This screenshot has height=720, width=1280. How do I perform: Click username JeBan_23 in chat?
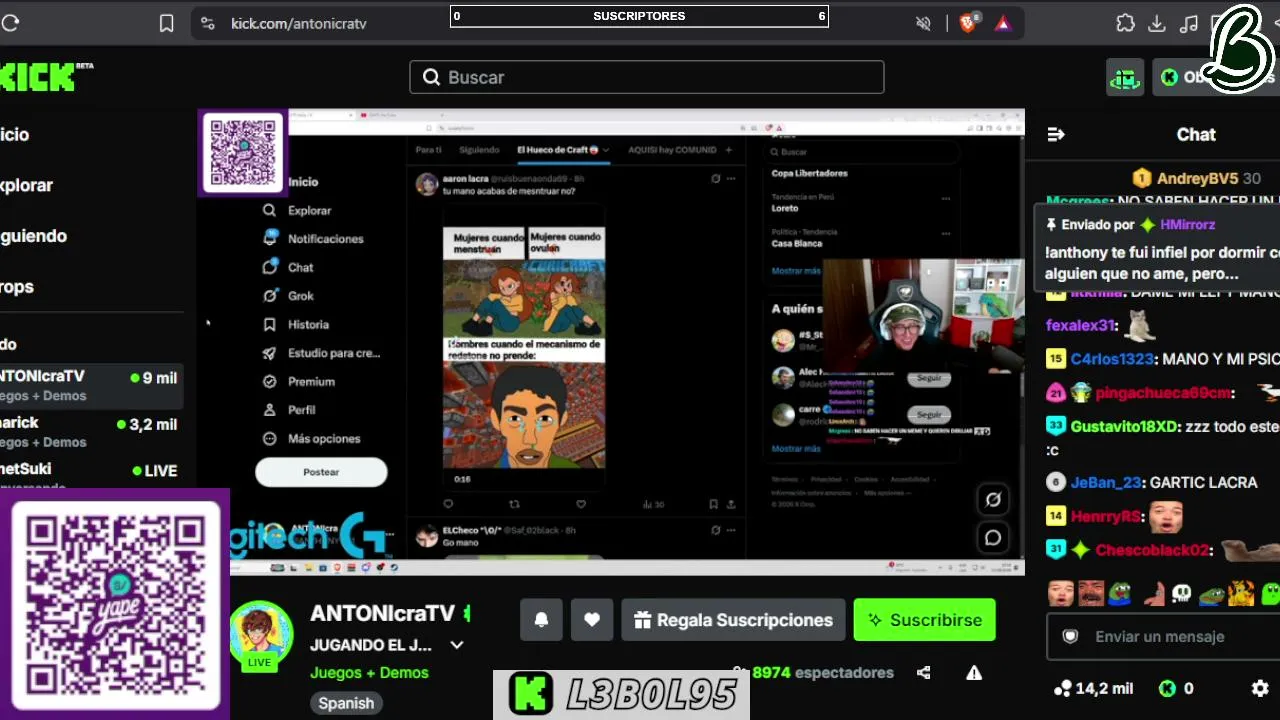tap(1106, 482)
